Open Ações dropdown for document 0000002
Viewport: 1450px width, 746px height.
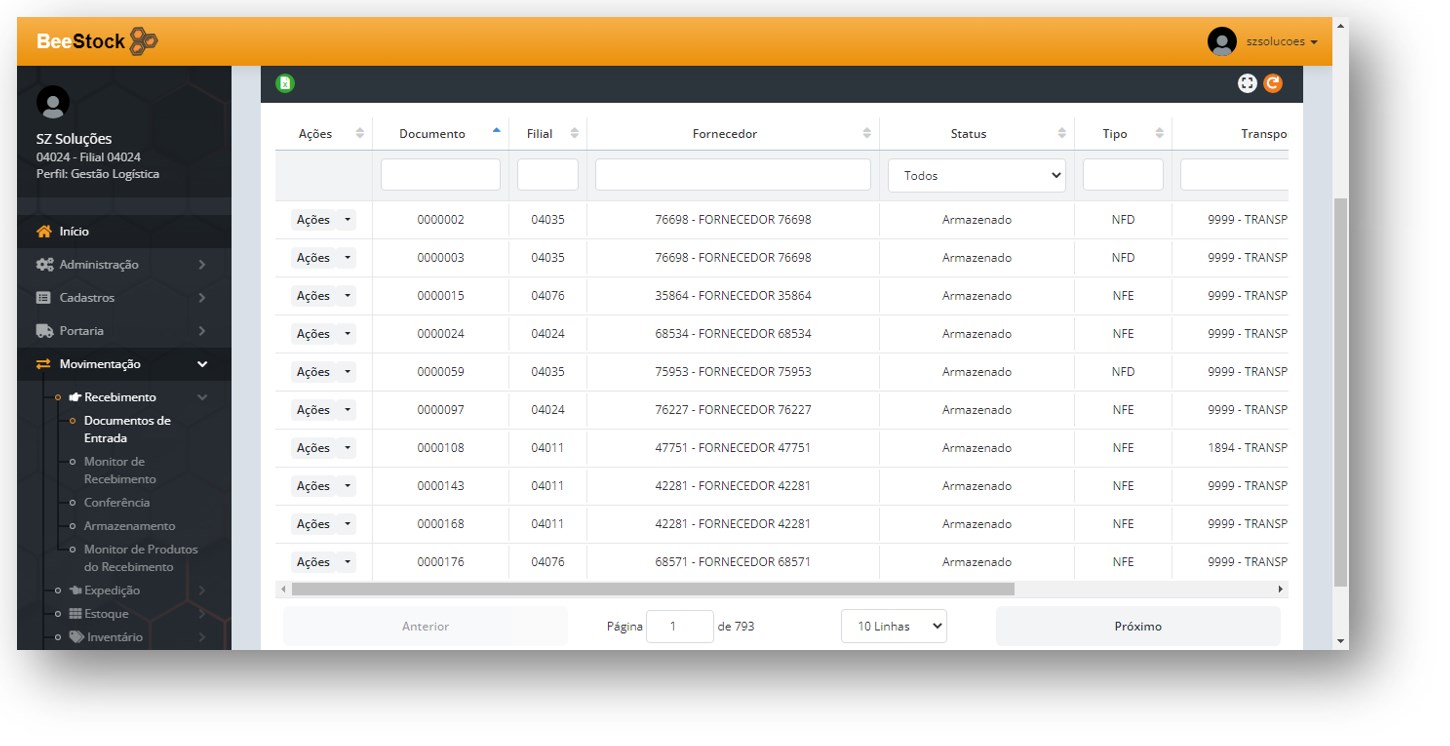pyautogui.click(x=347, y=220)
